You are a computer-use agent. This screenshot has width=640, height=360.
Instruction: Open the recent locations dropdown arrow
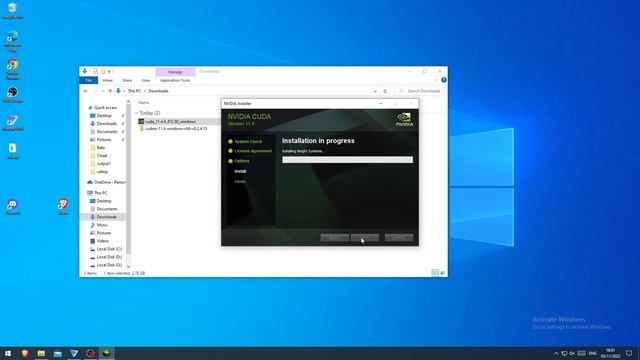[103, 91]
